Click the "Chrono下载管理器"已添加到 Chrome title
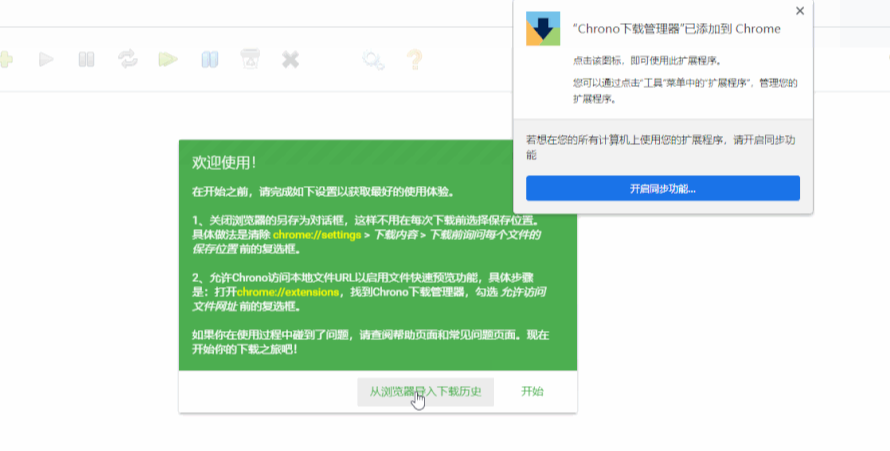 677,29
